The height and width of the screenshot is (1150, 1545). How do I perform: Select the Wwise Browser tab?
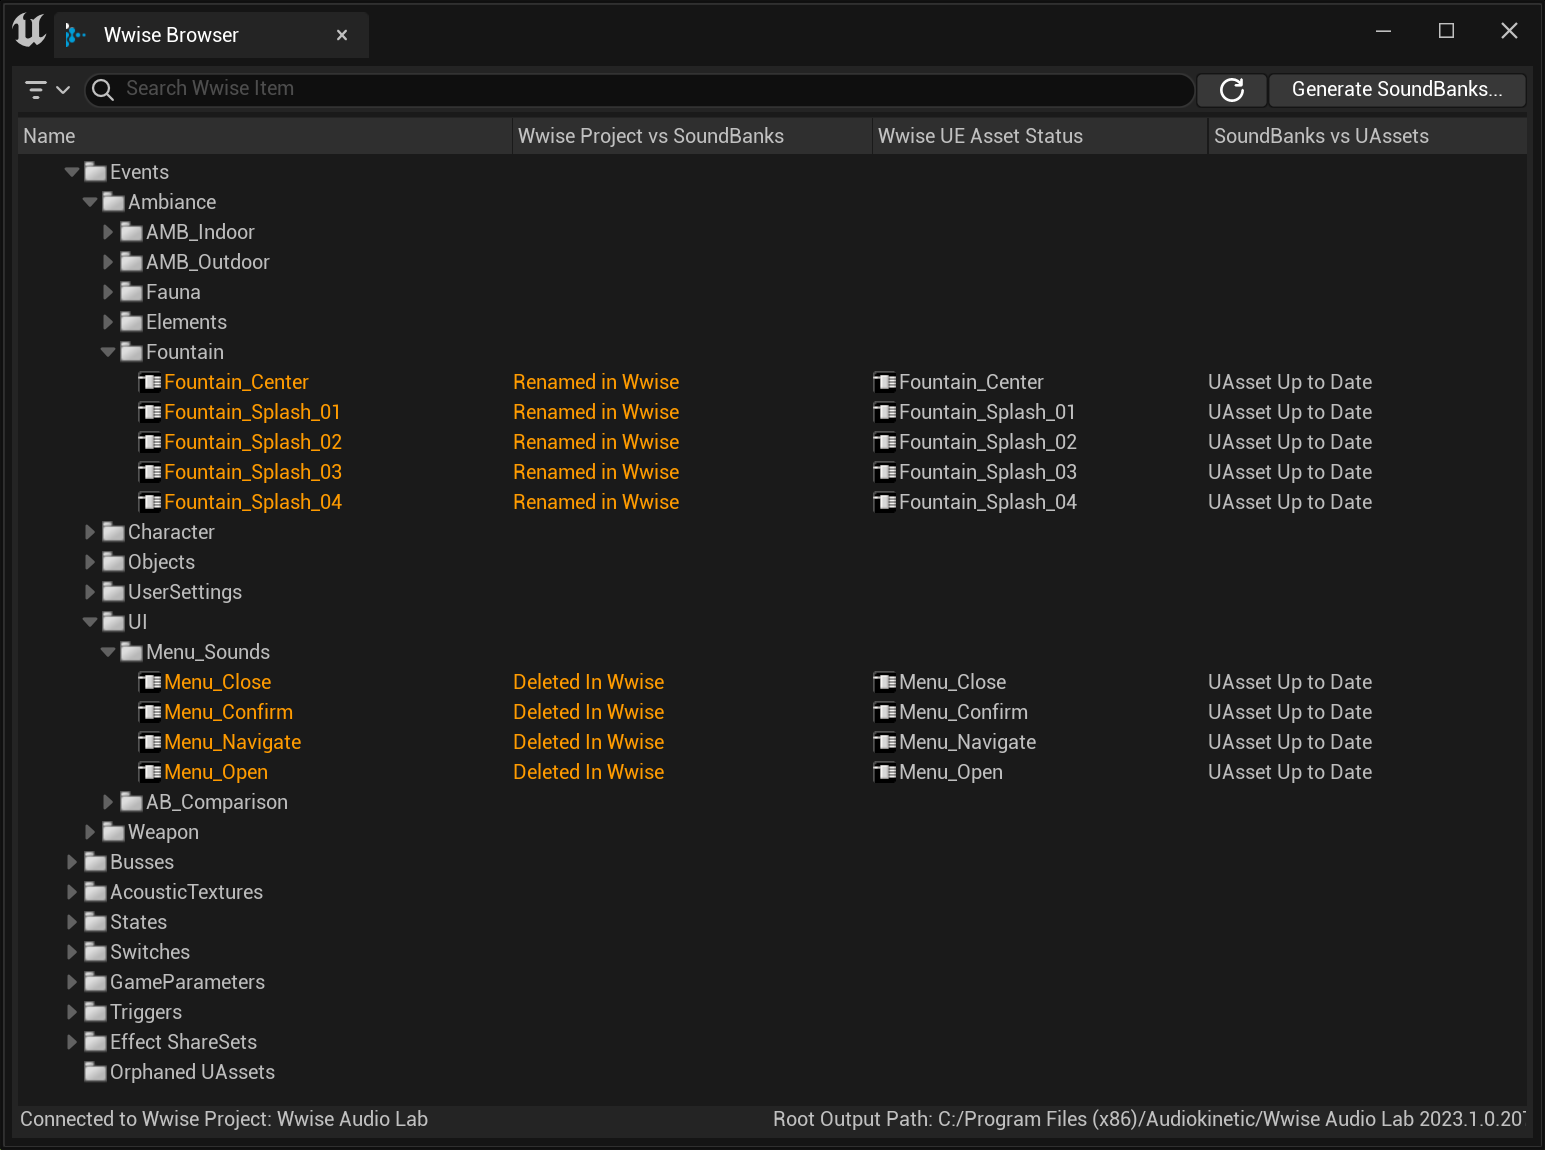[x=171, y=35]
